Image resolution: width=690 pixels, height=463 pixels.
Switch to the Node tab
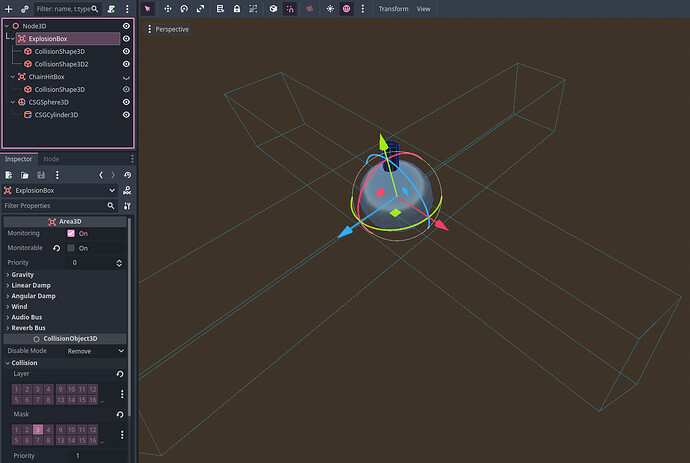coord(51,159)
